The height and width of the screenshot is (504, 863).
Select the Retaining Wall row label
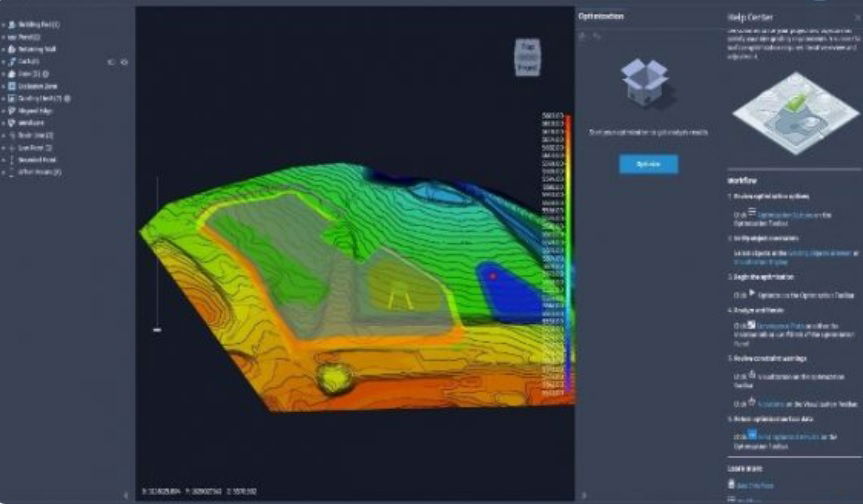pyautogui.click(x=37, y=49)
